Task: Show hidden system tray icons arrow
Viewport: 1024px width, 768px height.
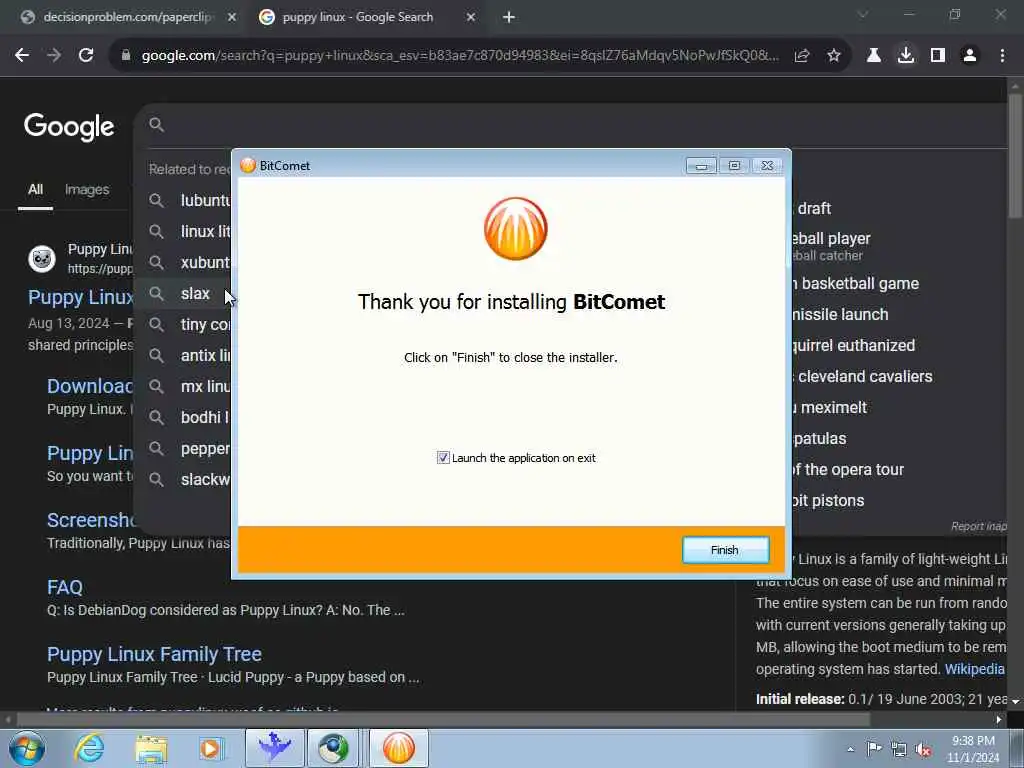Action: pos(850,749)
